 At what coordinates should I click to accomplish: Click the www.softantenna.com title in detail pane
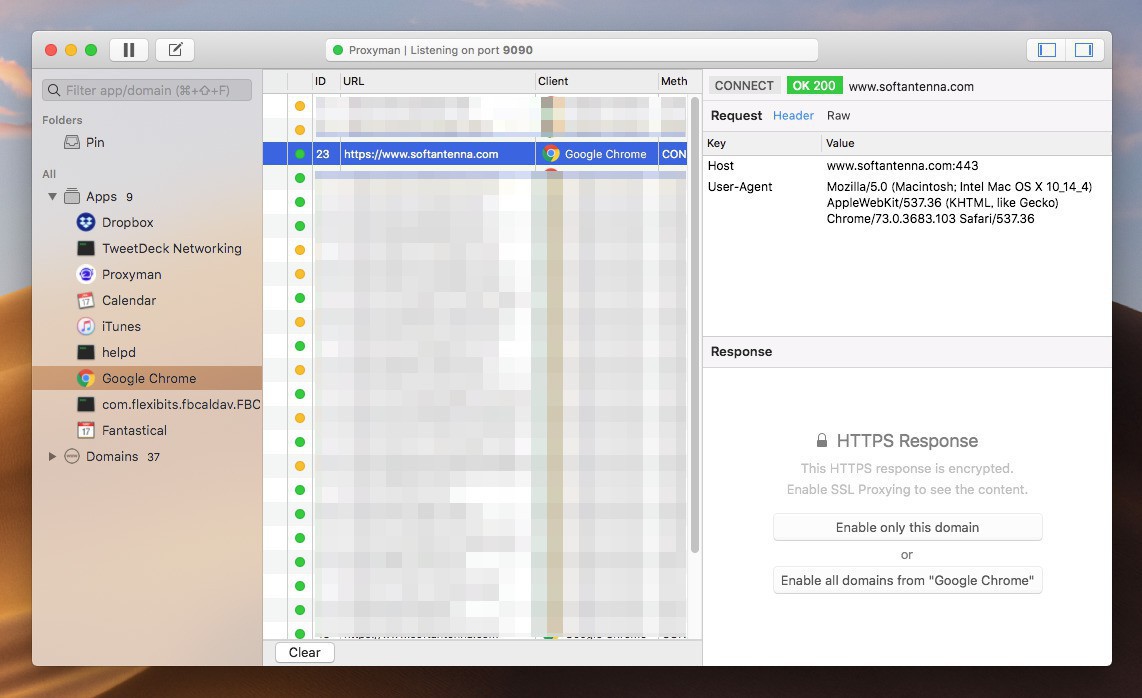[x=911, y=86]
